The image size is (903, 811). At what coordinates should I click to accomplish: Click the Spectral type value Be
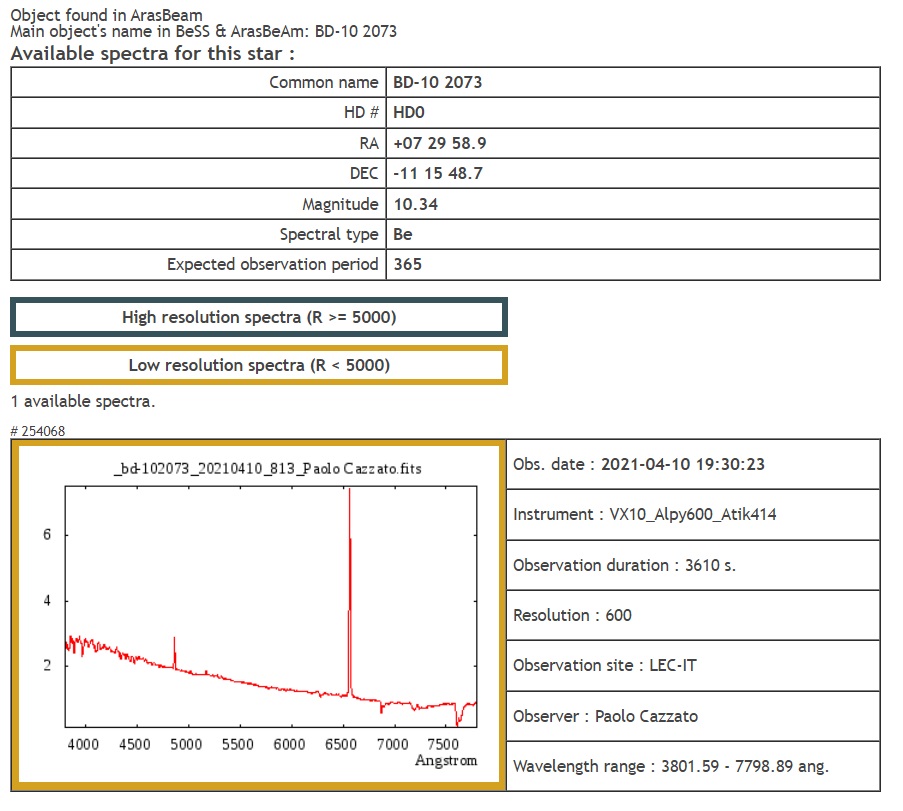(403, 234)
